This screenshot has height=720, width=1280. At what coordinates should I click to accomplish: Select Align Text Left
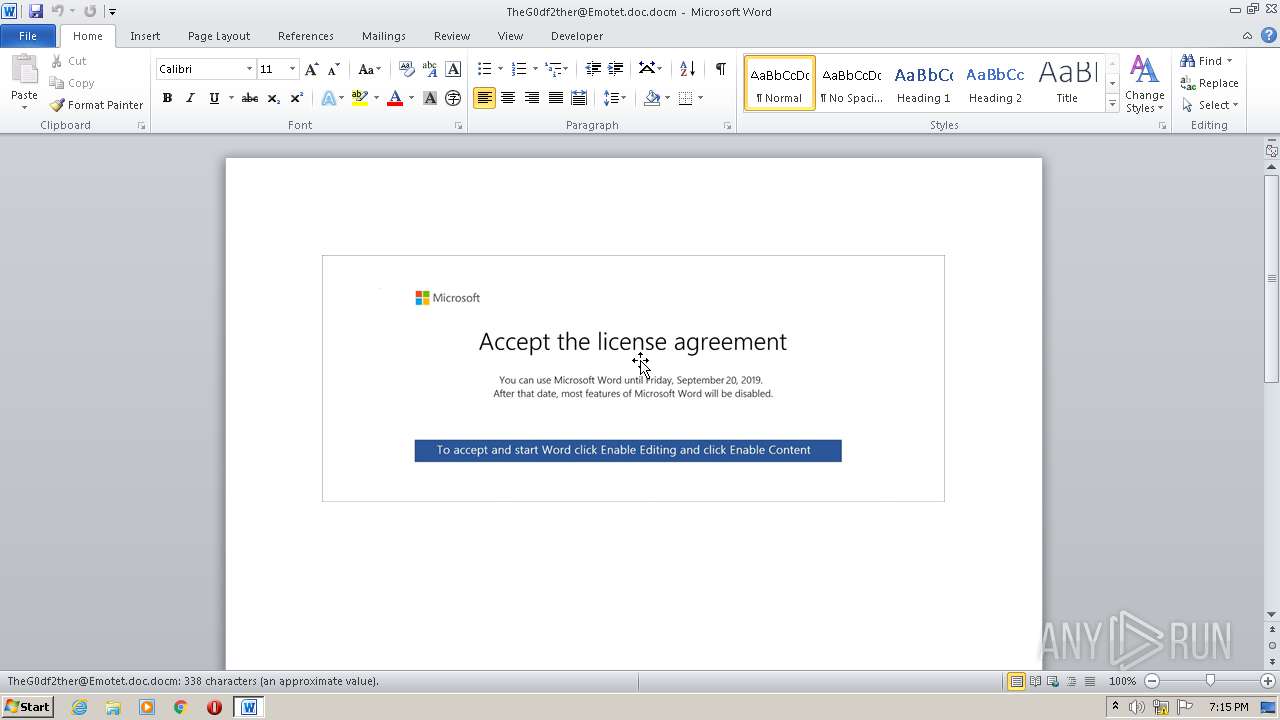click(x=484, y=98)
